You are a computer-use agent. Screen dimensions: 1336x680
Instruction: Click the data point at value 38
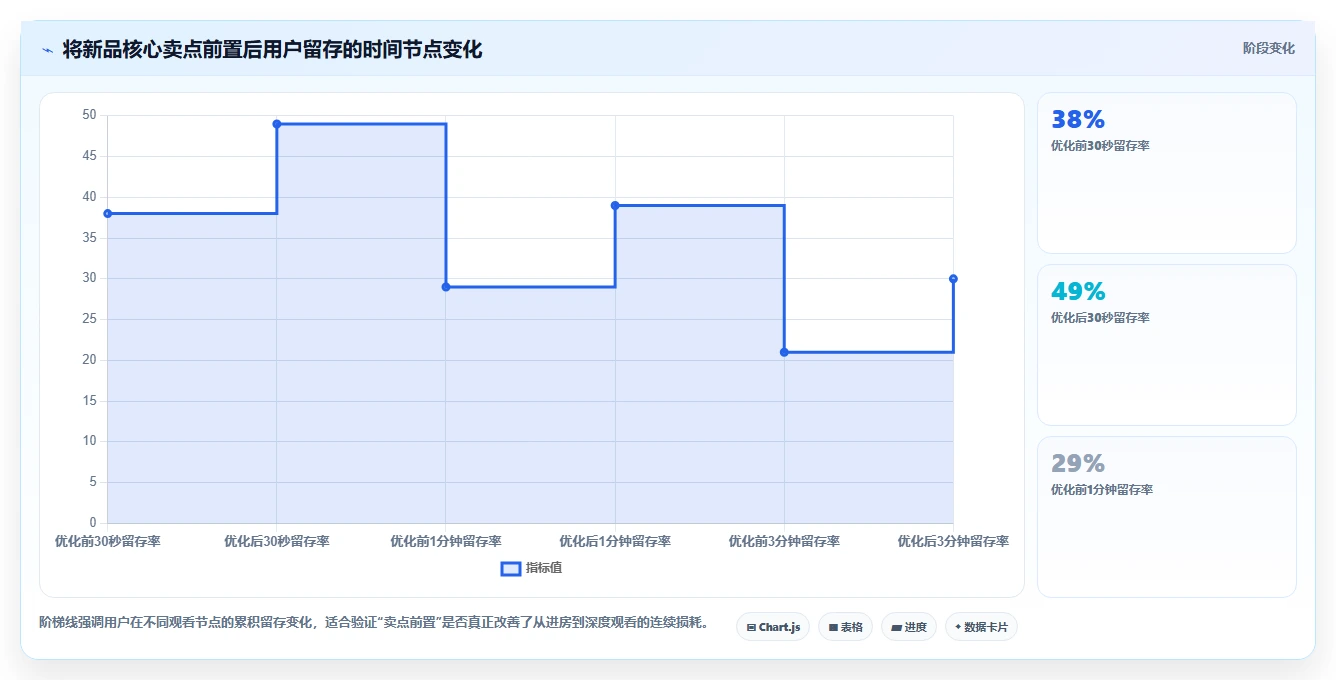click(x=108, y=213)
